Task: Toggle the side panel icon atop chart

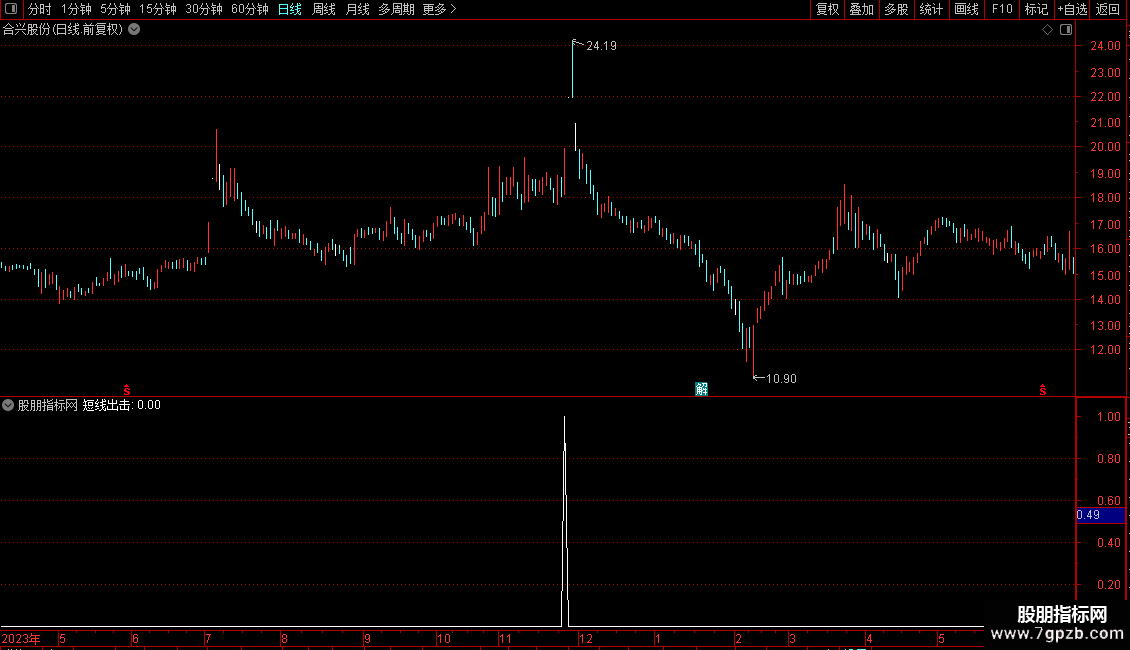Action: pyautogui.click(x=1066, y=30)
